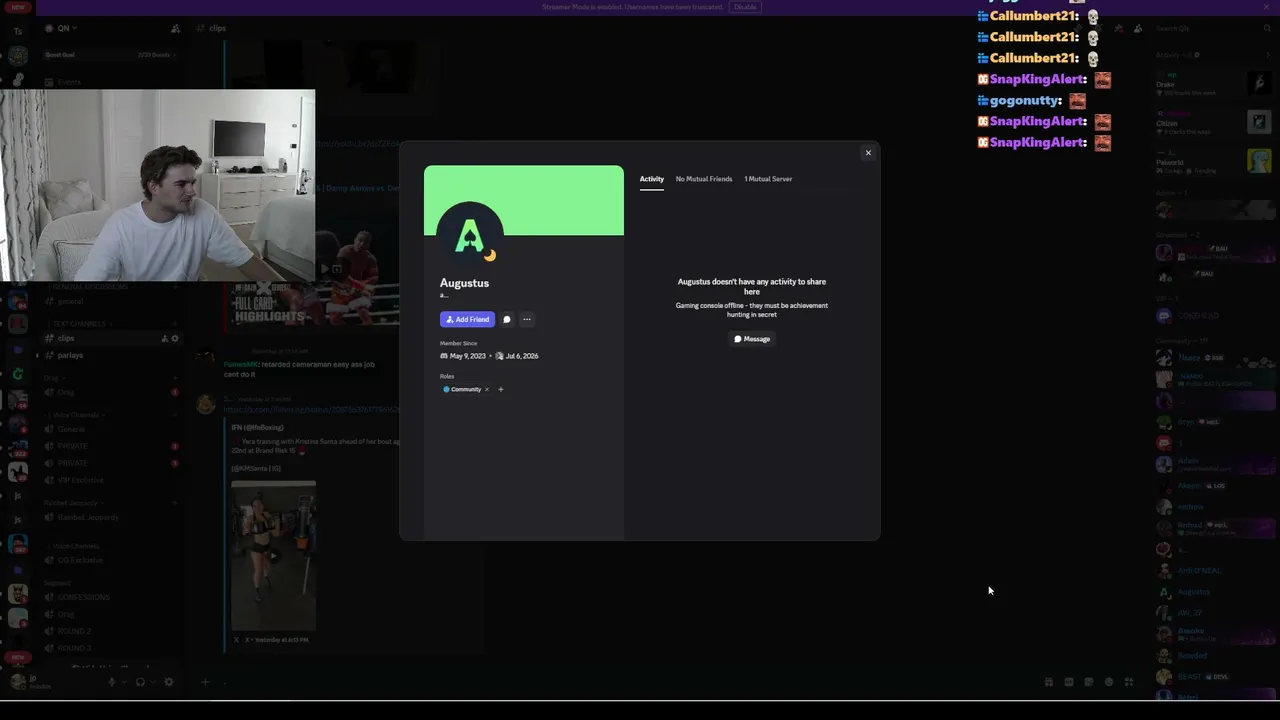Open the Citizen activity card in the member sidebar
The height and width of the screenshot is (720, 1280).
pyautogui.click(x=1213, y=124)
